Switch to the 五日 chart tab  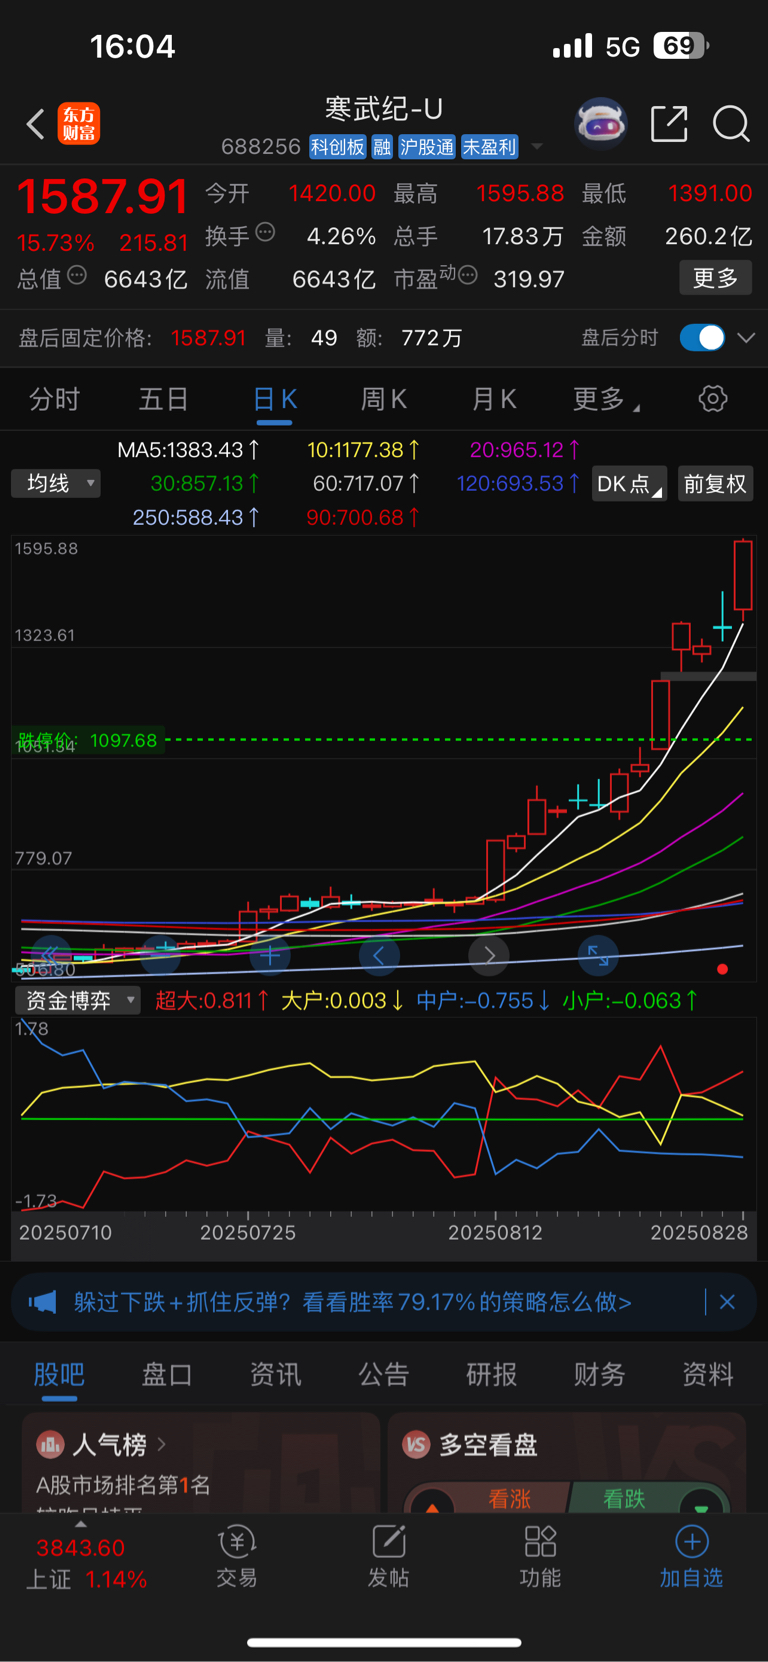click(163, 399)
